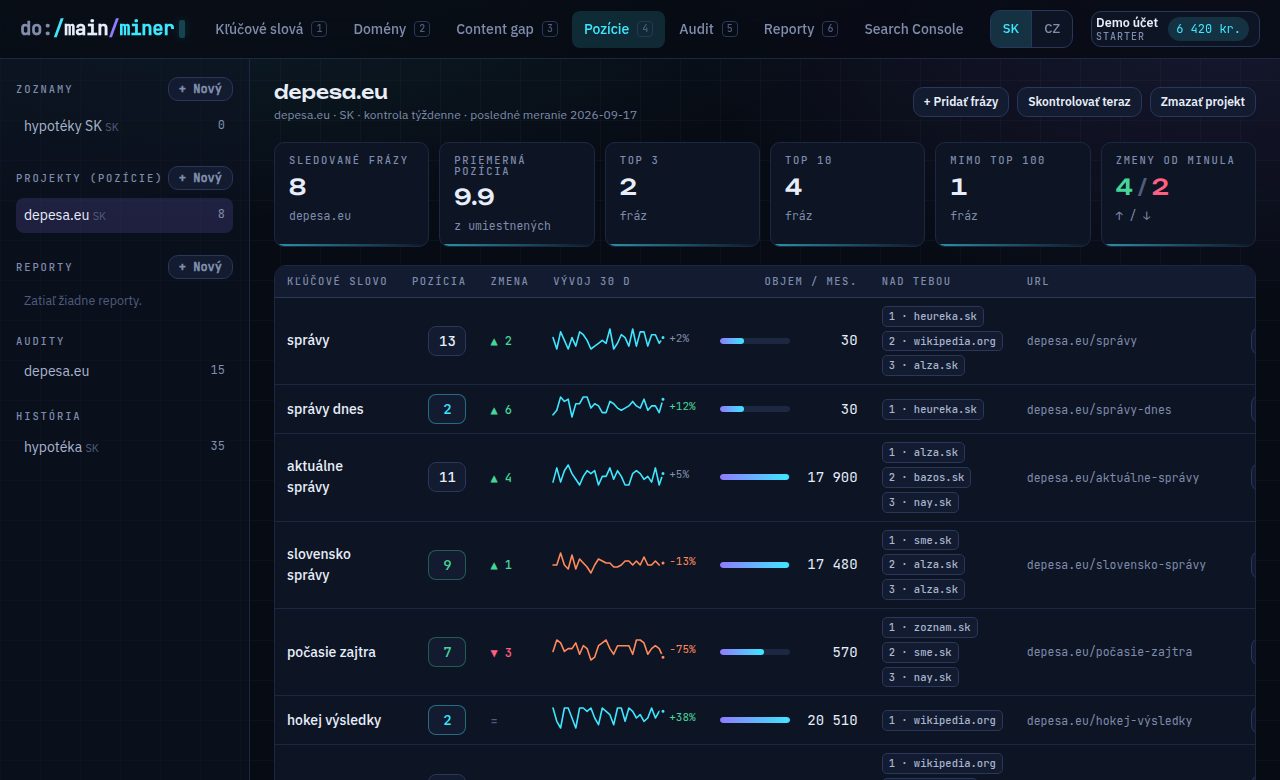Go to the Content gap tab
The image size is (1280, 780).
tap(507, 29)
